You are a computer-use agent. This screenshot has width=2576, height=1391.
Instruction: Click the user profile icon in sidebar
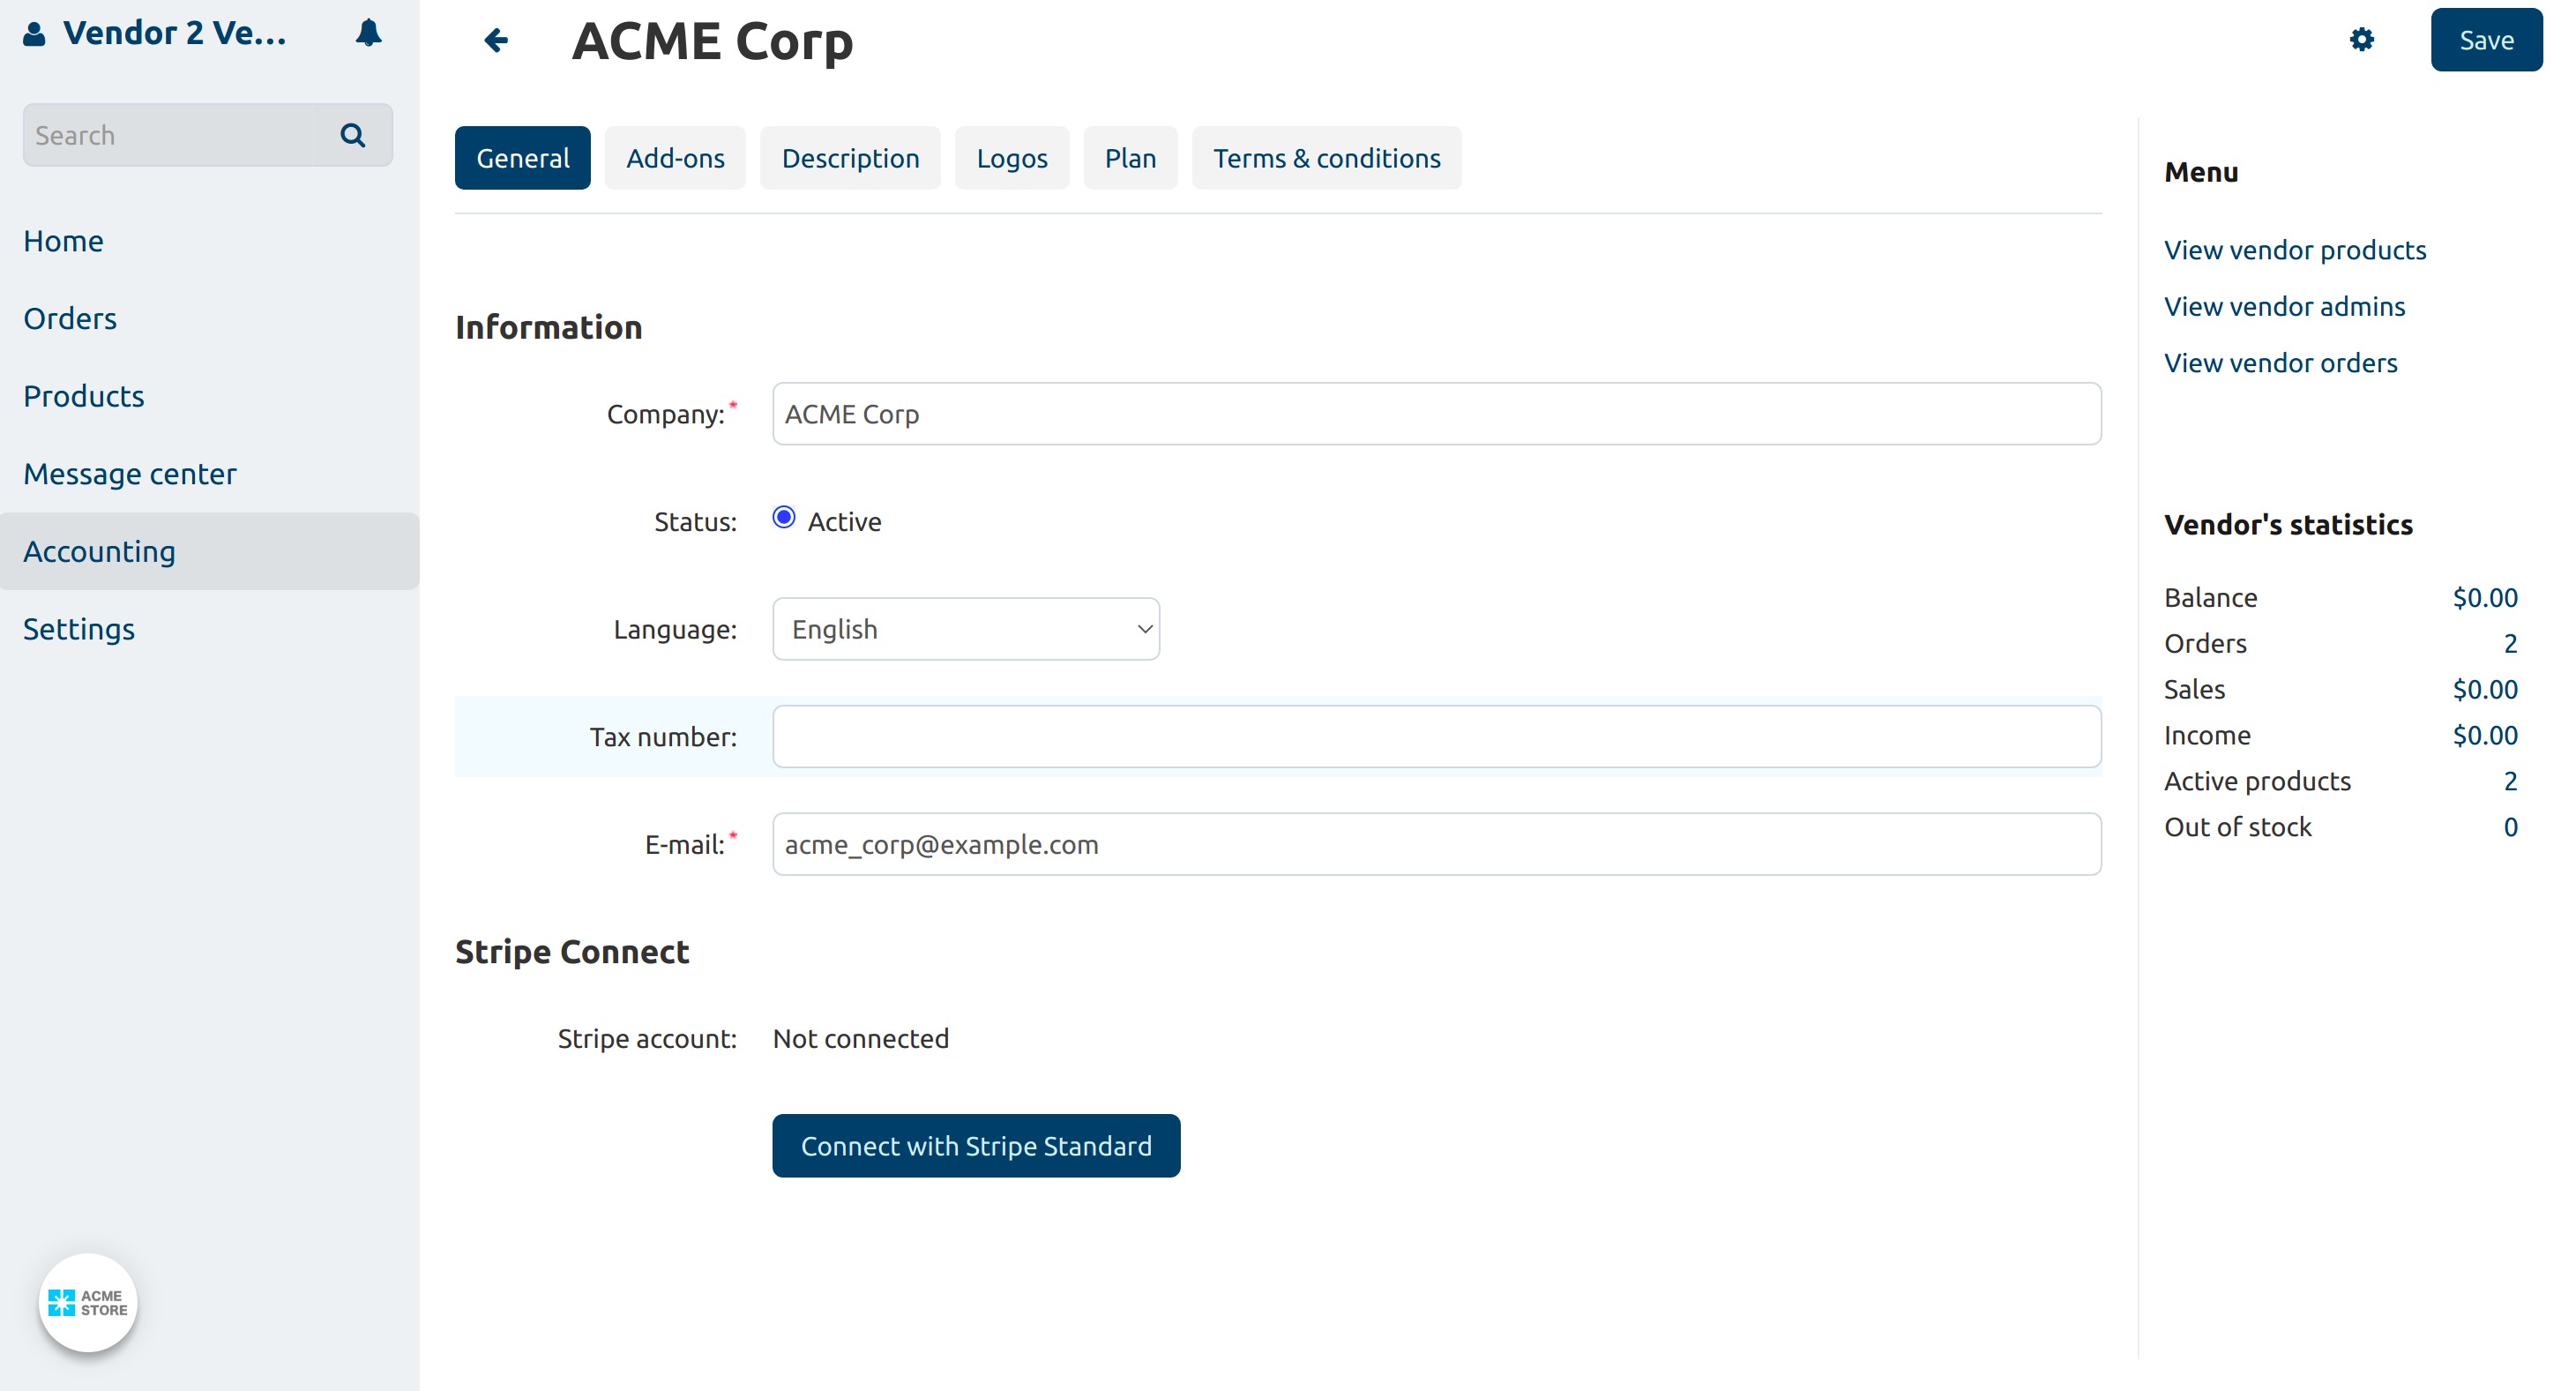pos(34,34)
